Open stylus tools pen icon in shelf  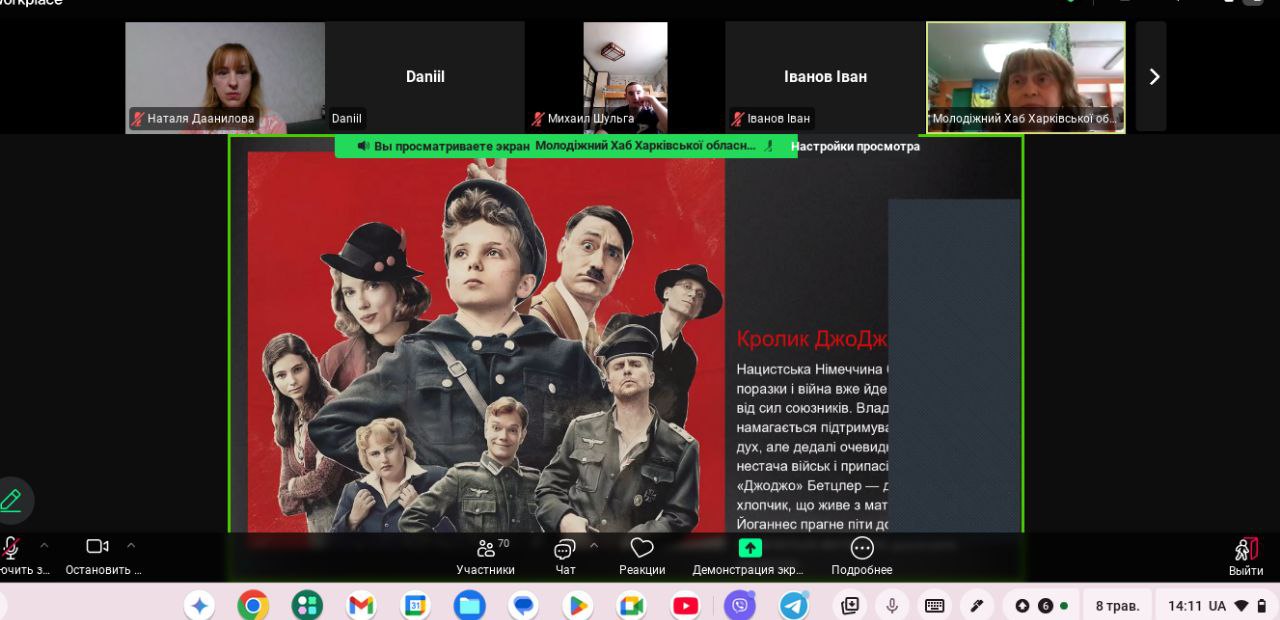click(x=977, y=605)
